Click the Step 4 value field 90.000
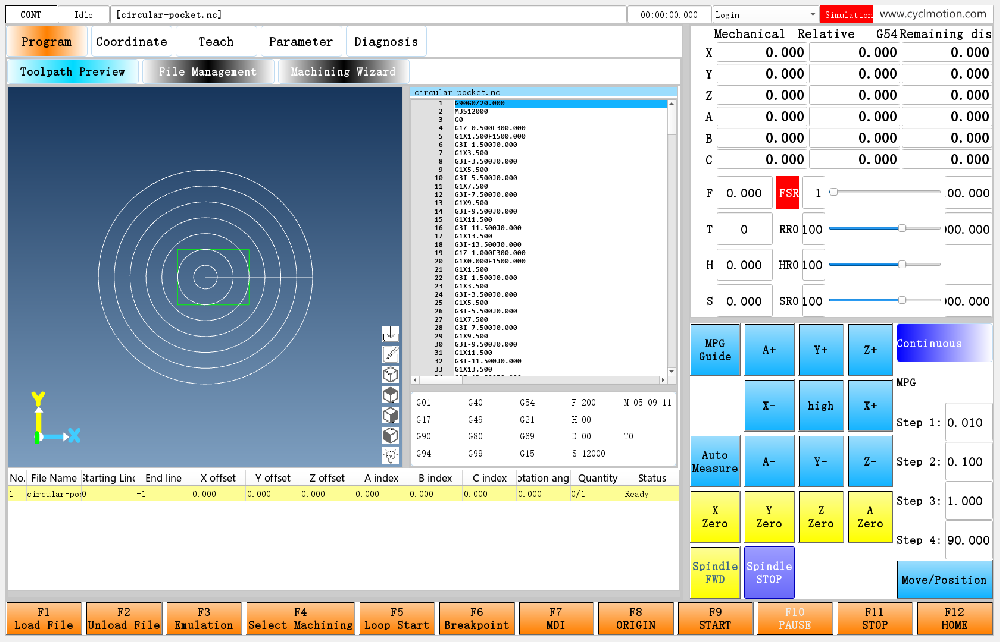 point(968,540)
